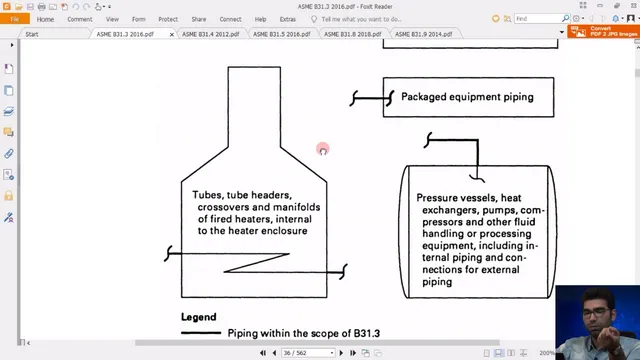Show the layers panel from sidebar

point(9,111)
